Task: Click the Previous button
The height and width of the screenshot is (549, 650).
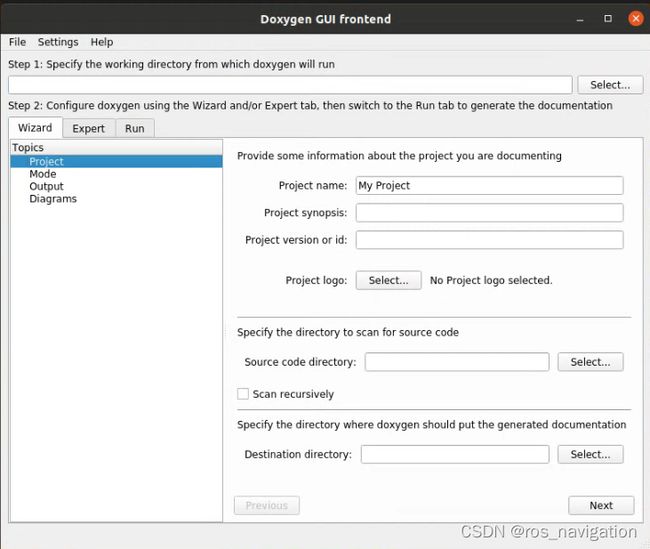Action: tap(267, 505)
